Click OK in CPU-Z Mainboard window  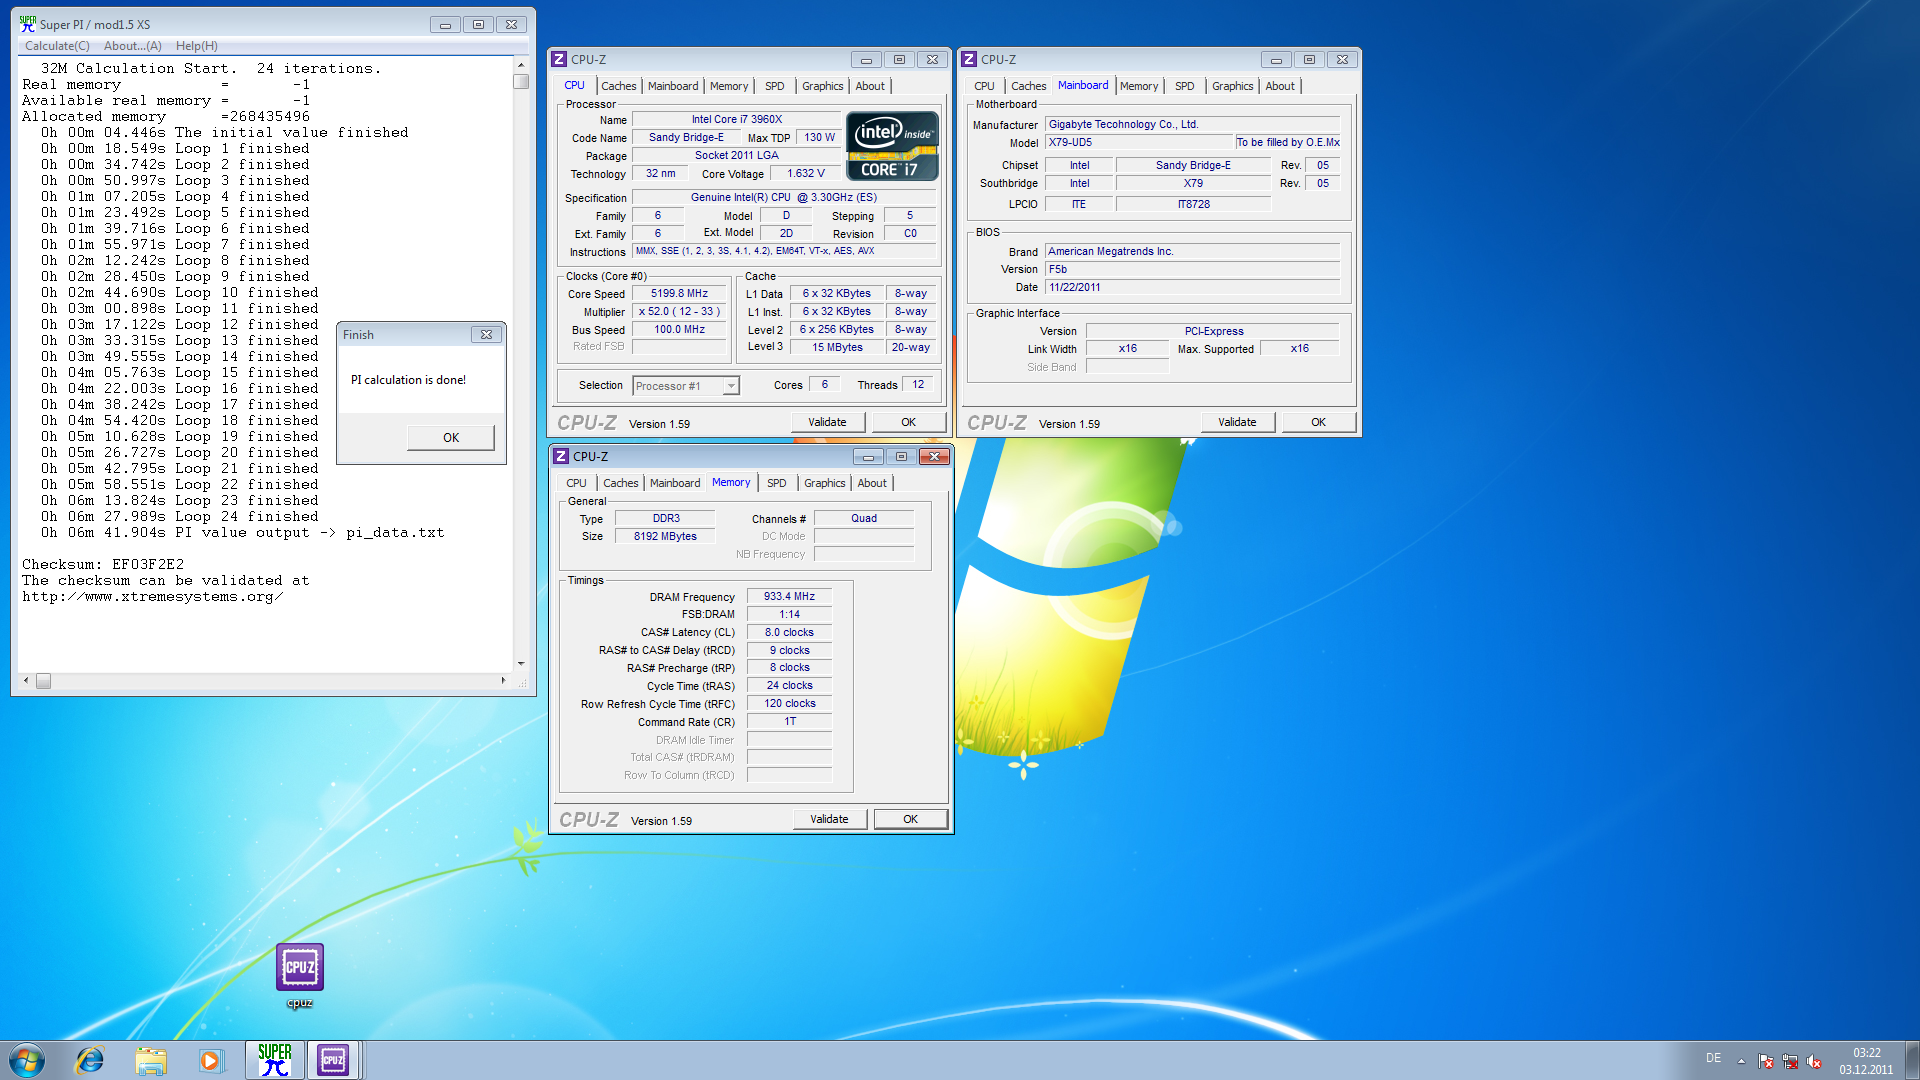click(x=1318, y=422)
